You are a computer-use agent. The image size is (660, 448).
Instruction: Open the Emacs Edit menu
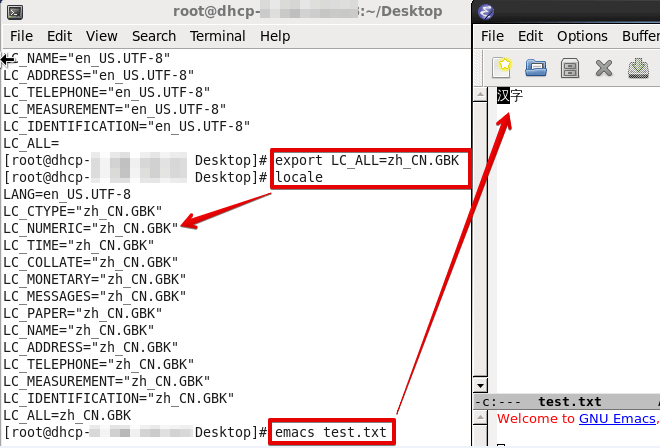530,36
